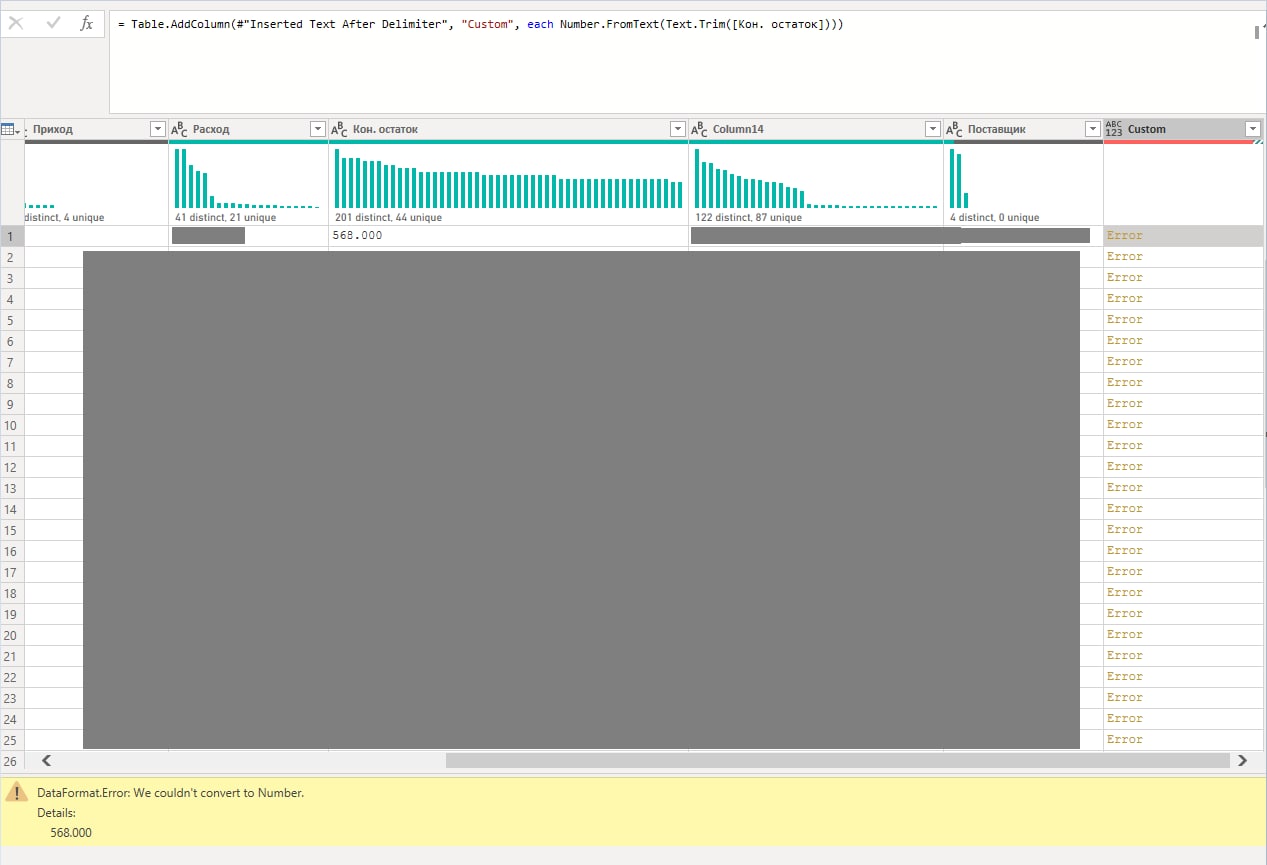The image size is (1267, 865).
Task: Select the Column14 column header
Action: [x=815, y=129]
